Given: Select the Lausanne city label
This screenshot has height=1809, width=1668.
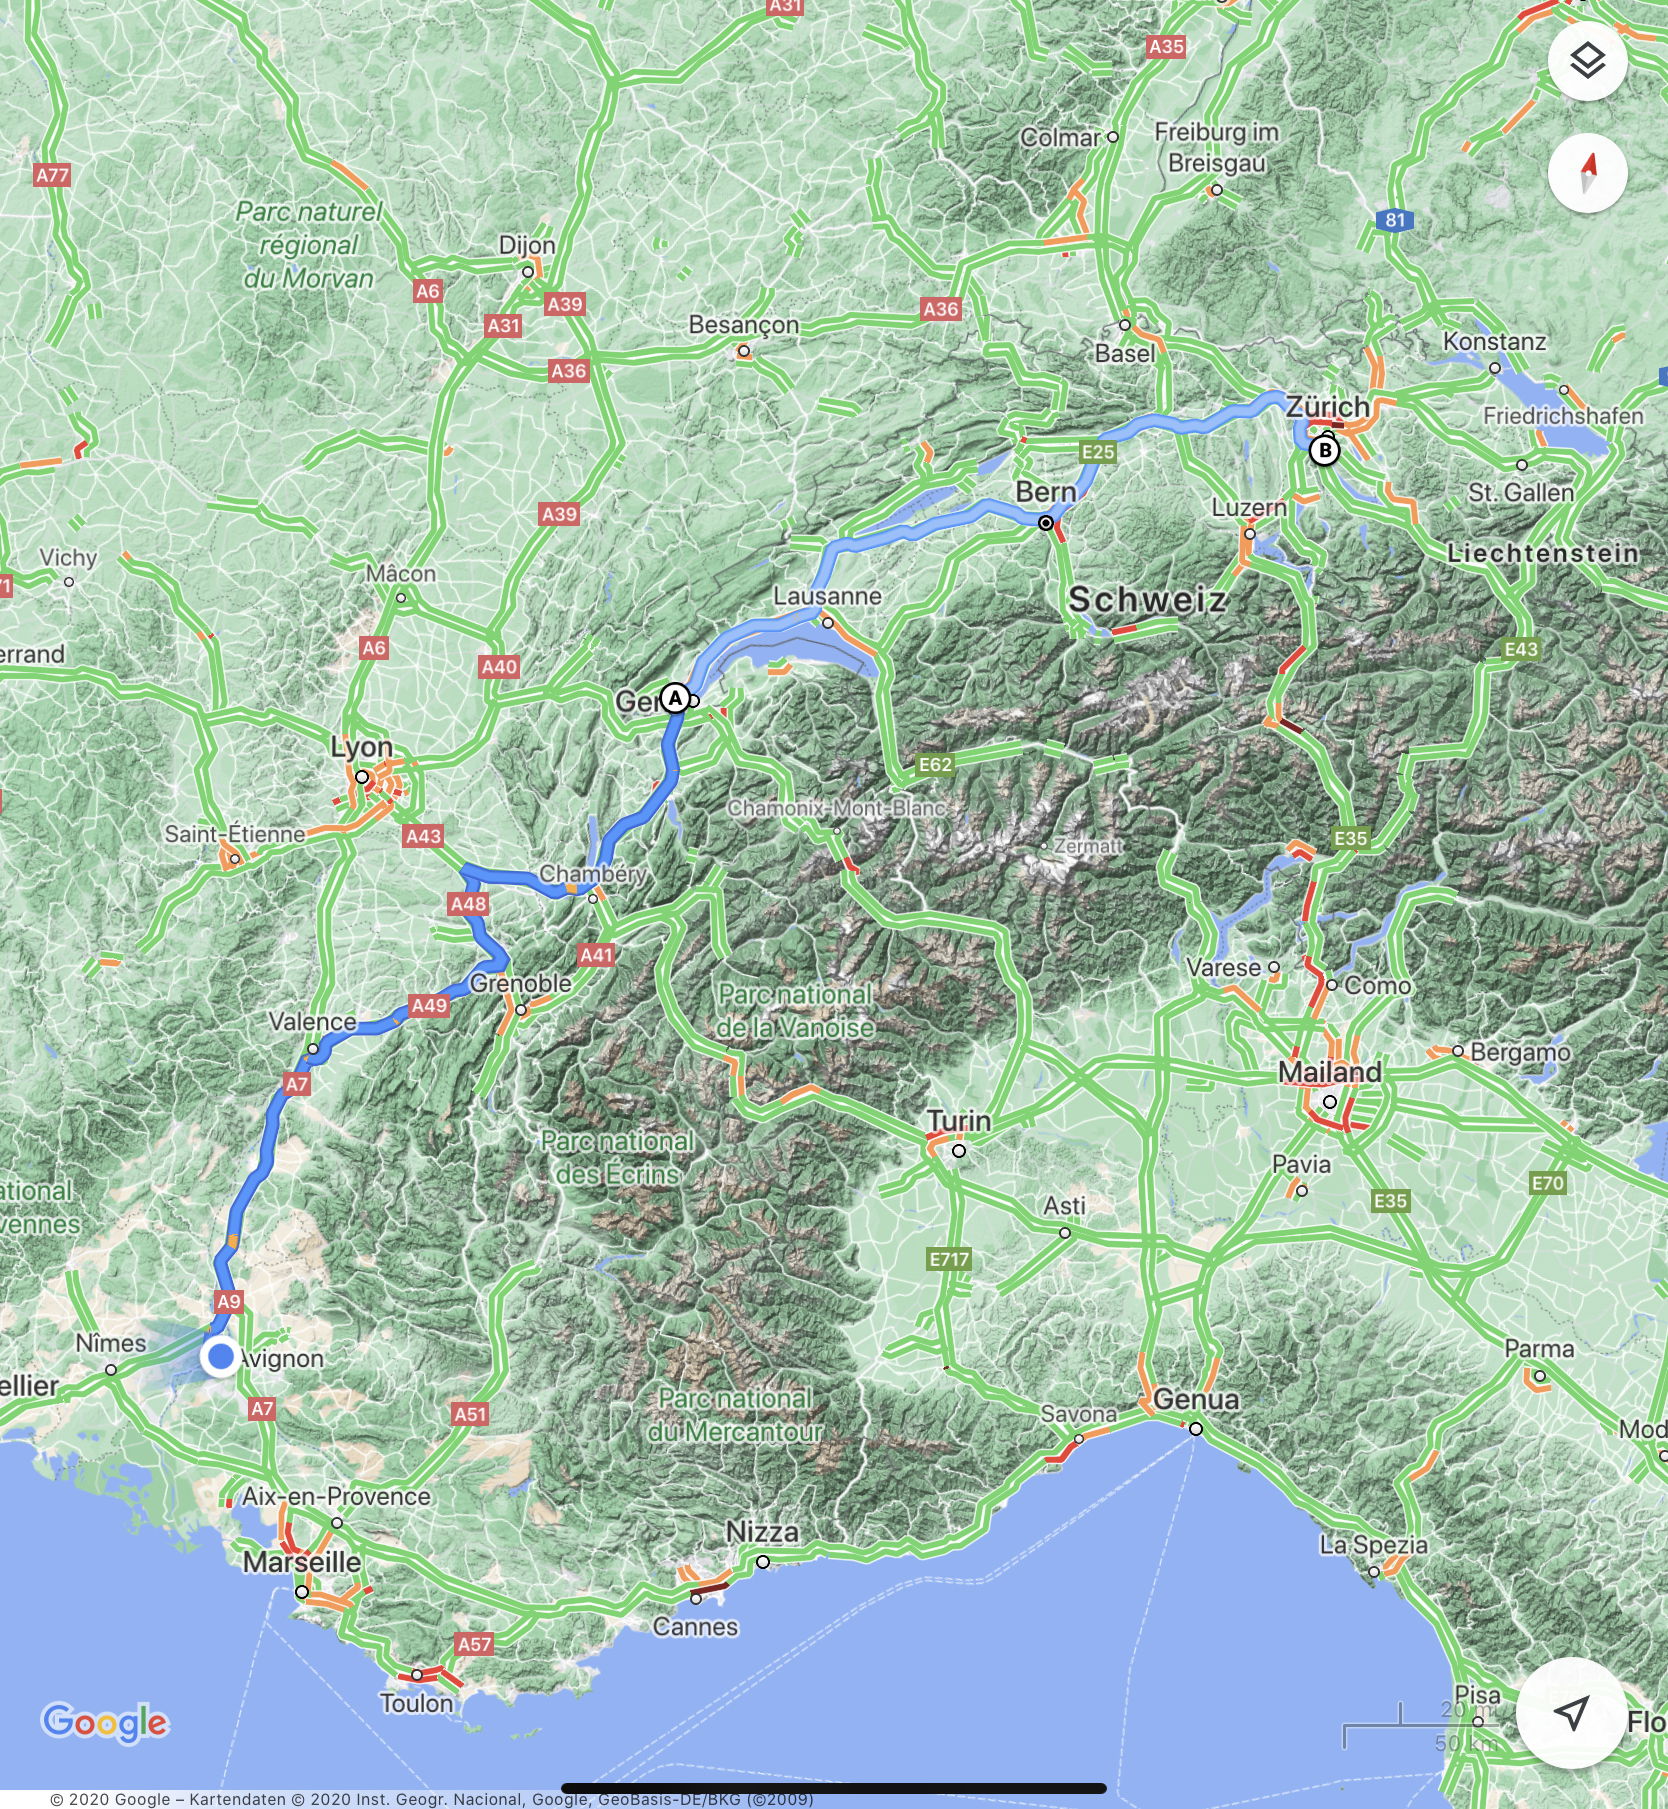Looking at the screenshot, I should (828, 596).
